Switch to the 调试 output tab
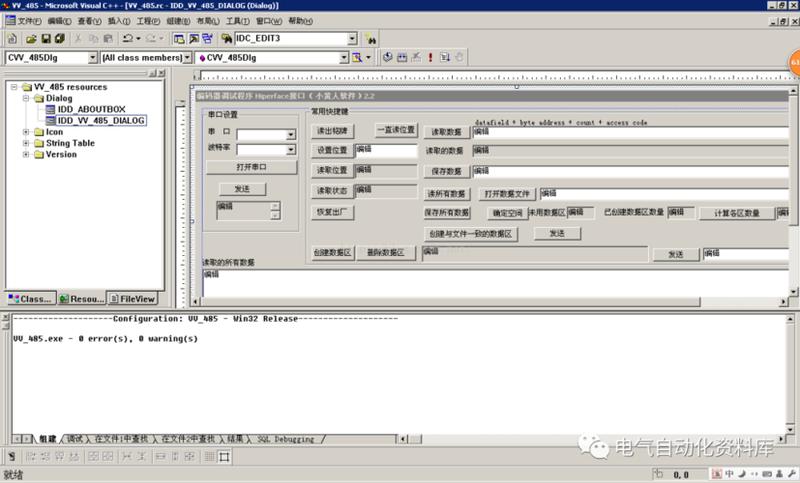 click(x=75, y=439)
